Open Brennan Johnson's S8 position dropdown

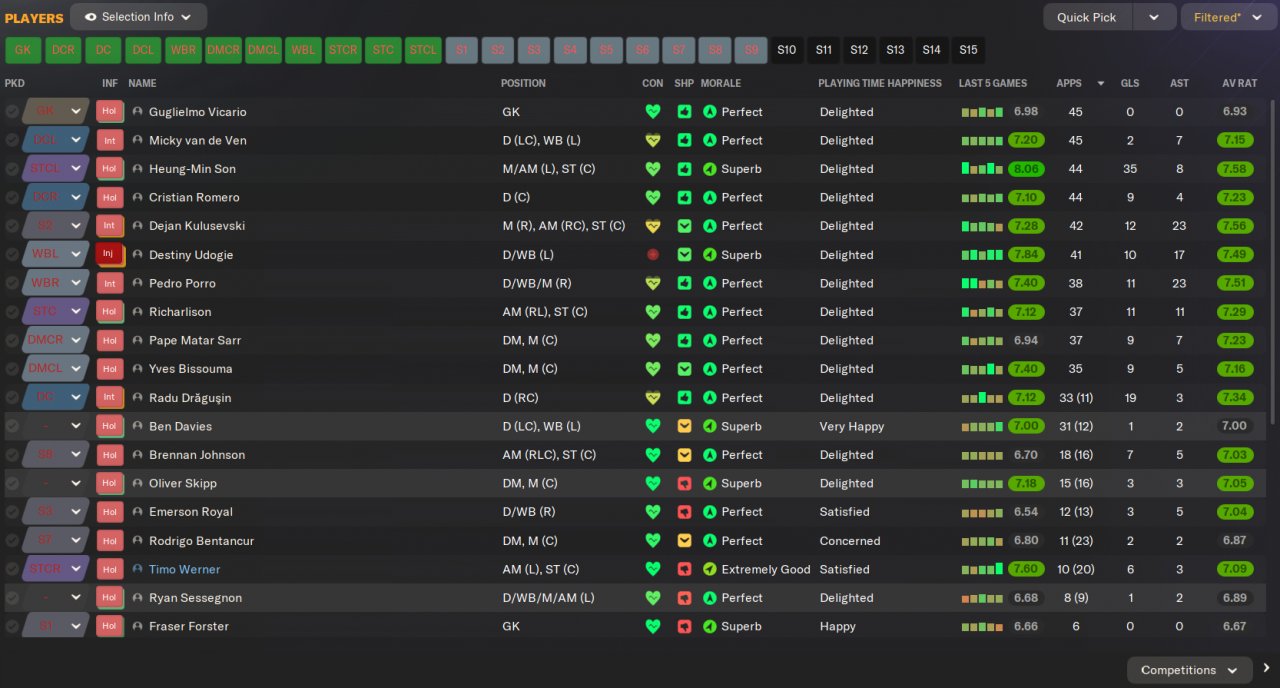[x=75, y=455]
